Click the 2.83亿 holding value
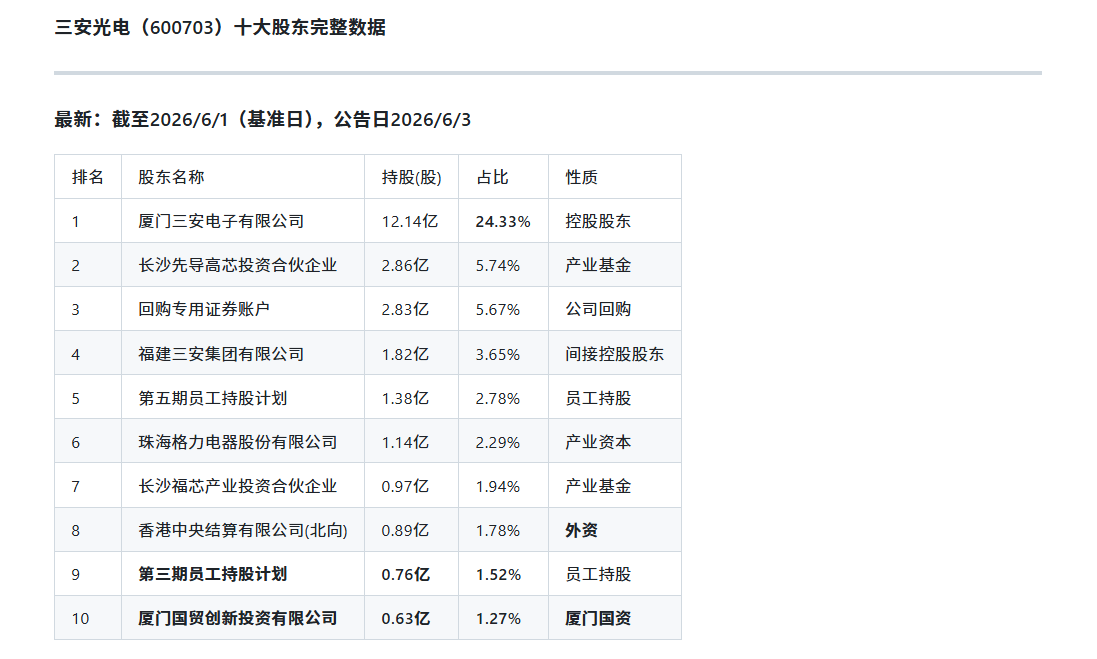1097x659 pixels. [405, 309]
